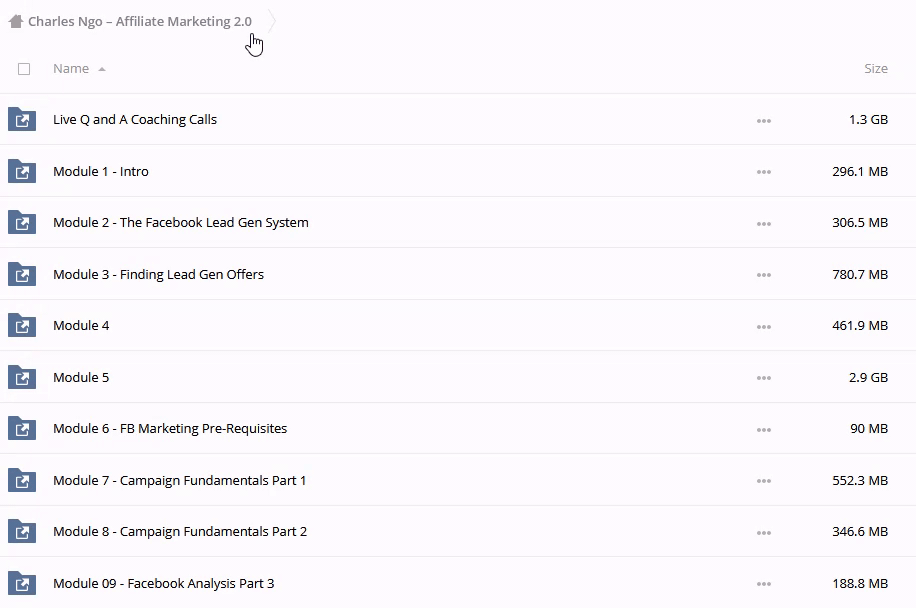Open the Module 3 - Finding Lead Gen Offers folder

point(158,274)
